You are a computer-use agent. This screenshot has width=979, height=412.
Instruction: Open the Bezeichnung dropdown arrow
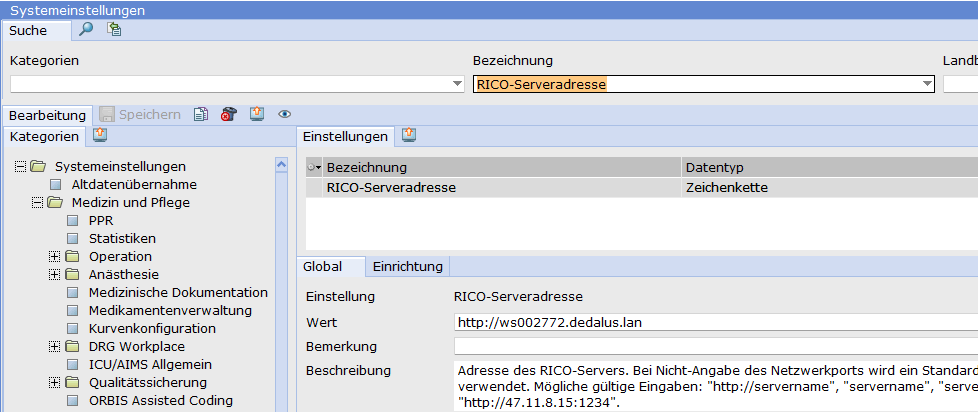(x=927, y=84)
